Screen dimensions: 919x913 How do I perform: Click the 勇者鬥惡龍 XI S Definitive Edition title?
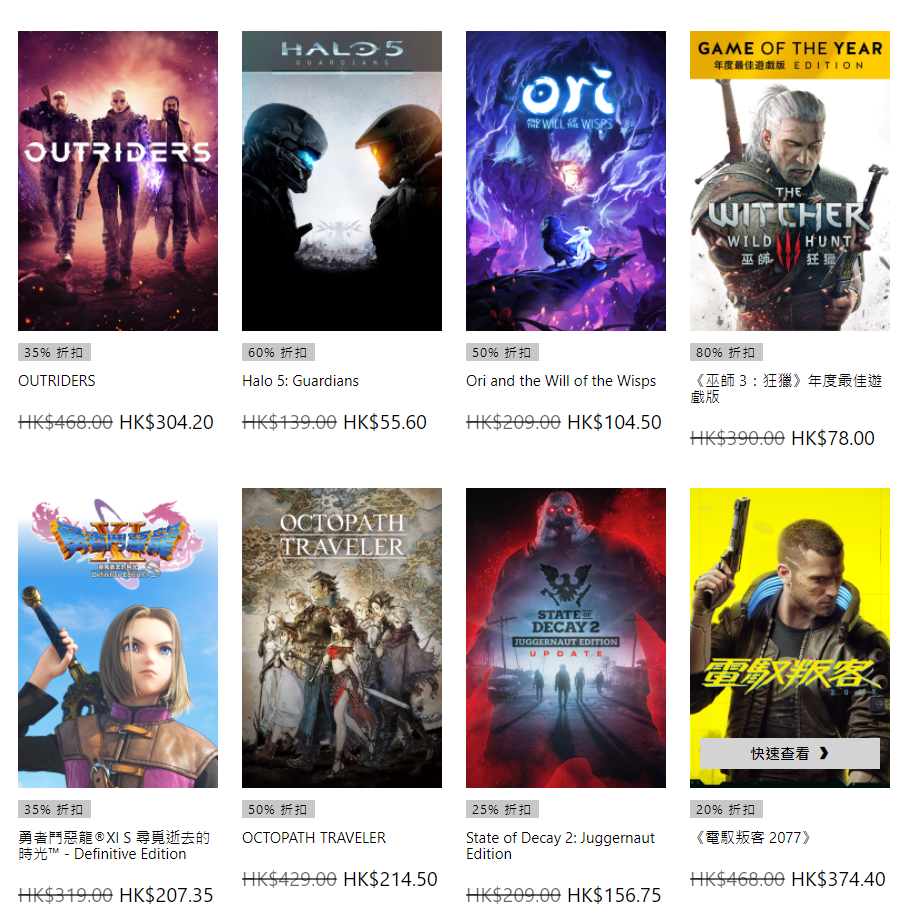point(114,846)
